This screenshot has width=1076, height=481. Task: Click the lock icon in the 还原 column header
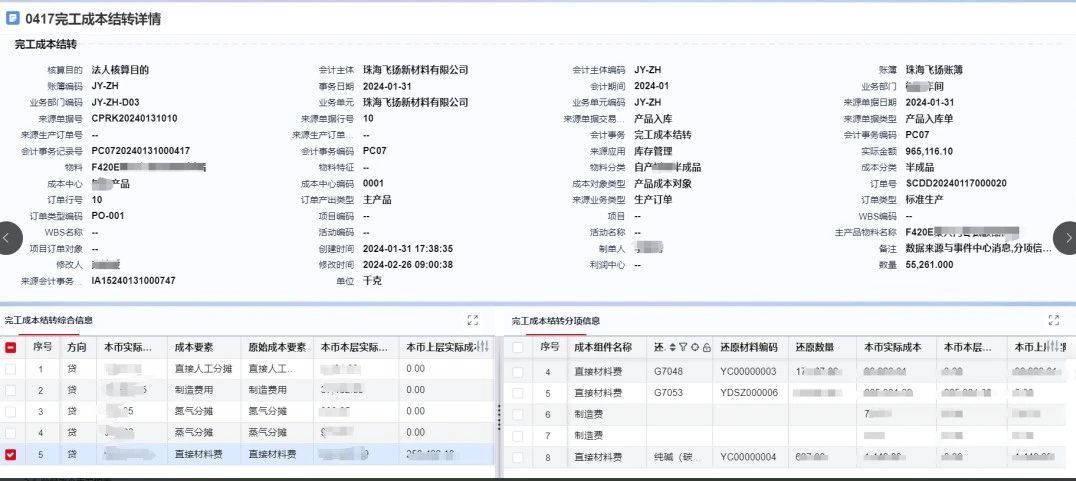click(706, 347)
